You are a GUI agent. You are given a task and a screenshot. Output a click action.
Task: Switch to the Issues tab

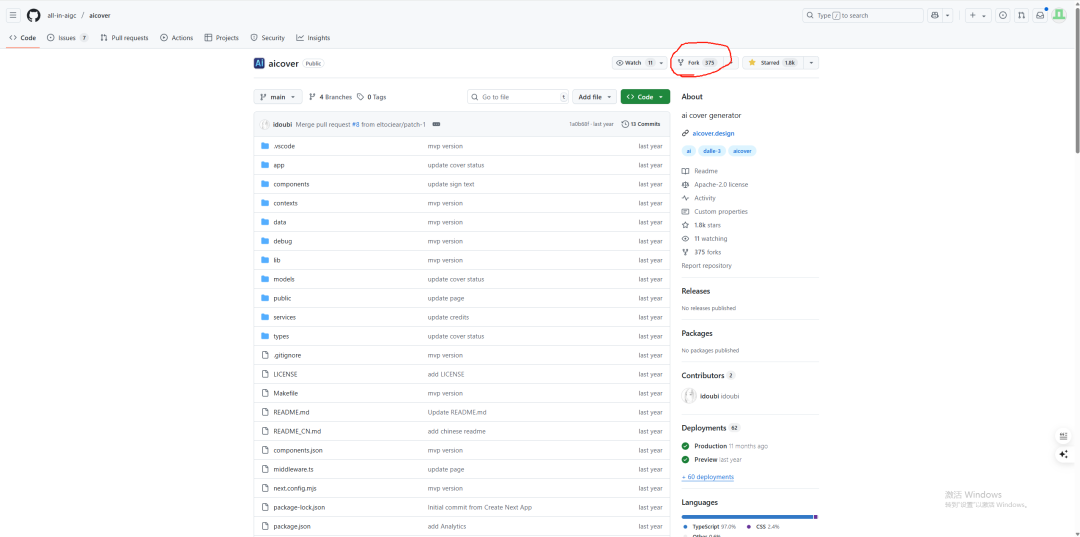click(67, 38)
